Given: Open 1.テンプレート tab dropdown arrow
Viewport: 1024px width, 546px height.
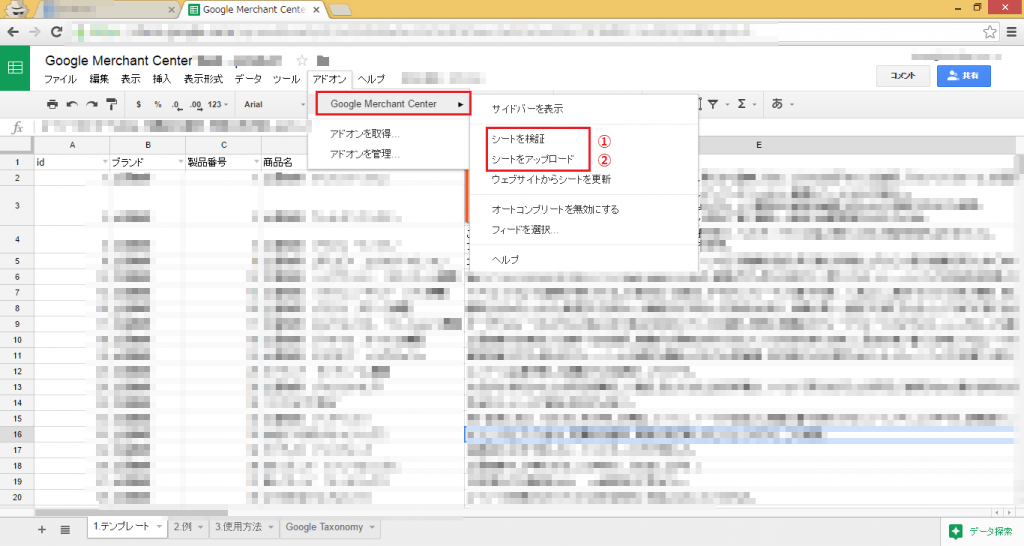Looking at the screenshot, I should click(x=159, y=527).
